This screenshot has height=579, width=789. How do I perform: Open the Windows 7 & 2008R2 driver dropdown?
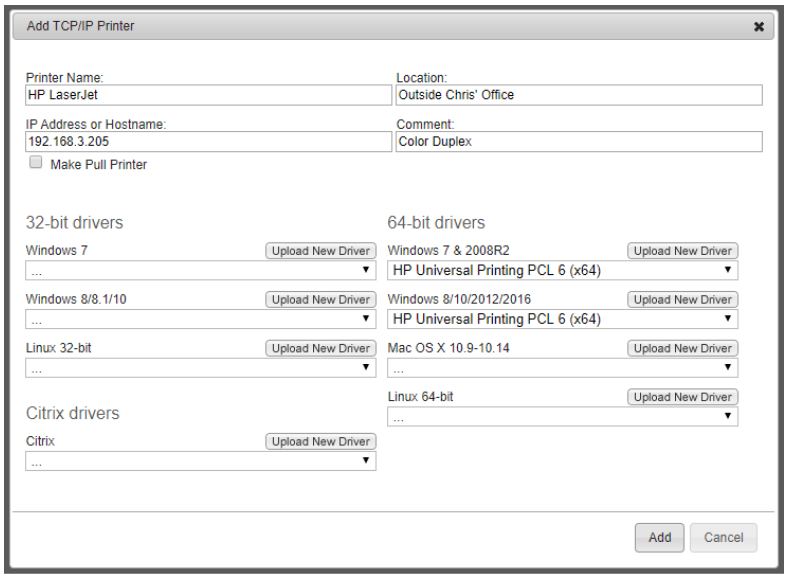[562, 270]
